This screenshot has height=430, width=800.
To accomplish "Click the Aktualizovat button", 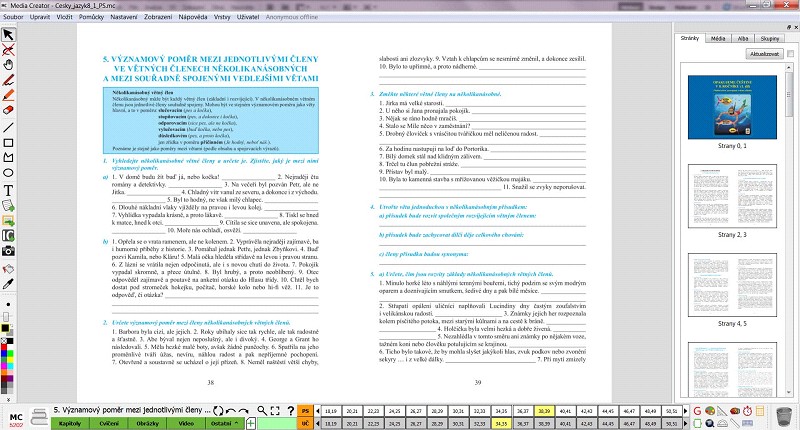I will tap(764, 54).
